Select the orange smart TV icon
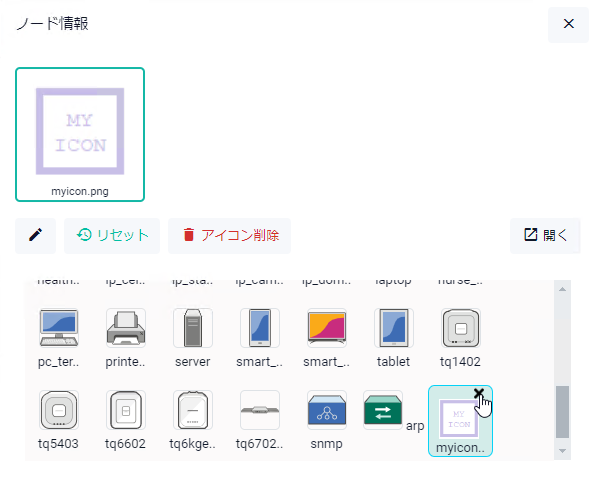594x478 pixels. 327,328
